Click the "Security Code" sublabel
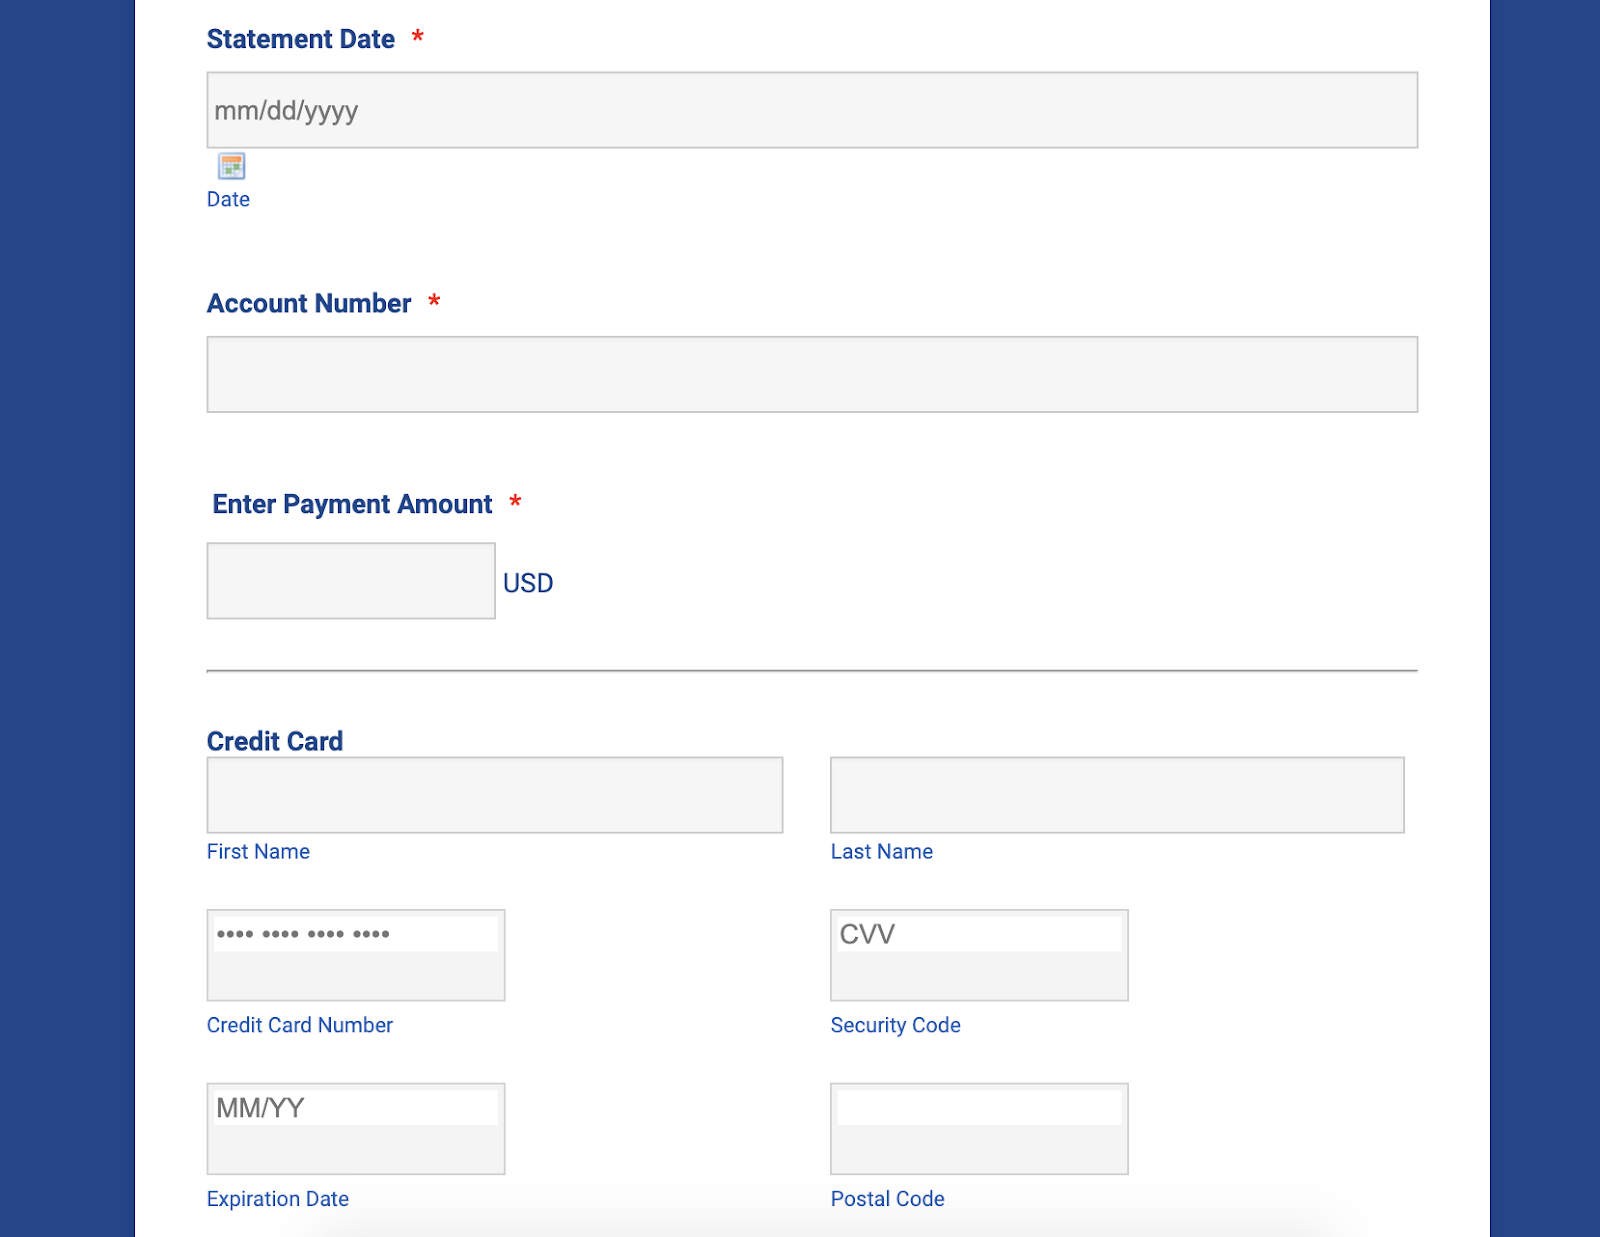 (895, 1025)
